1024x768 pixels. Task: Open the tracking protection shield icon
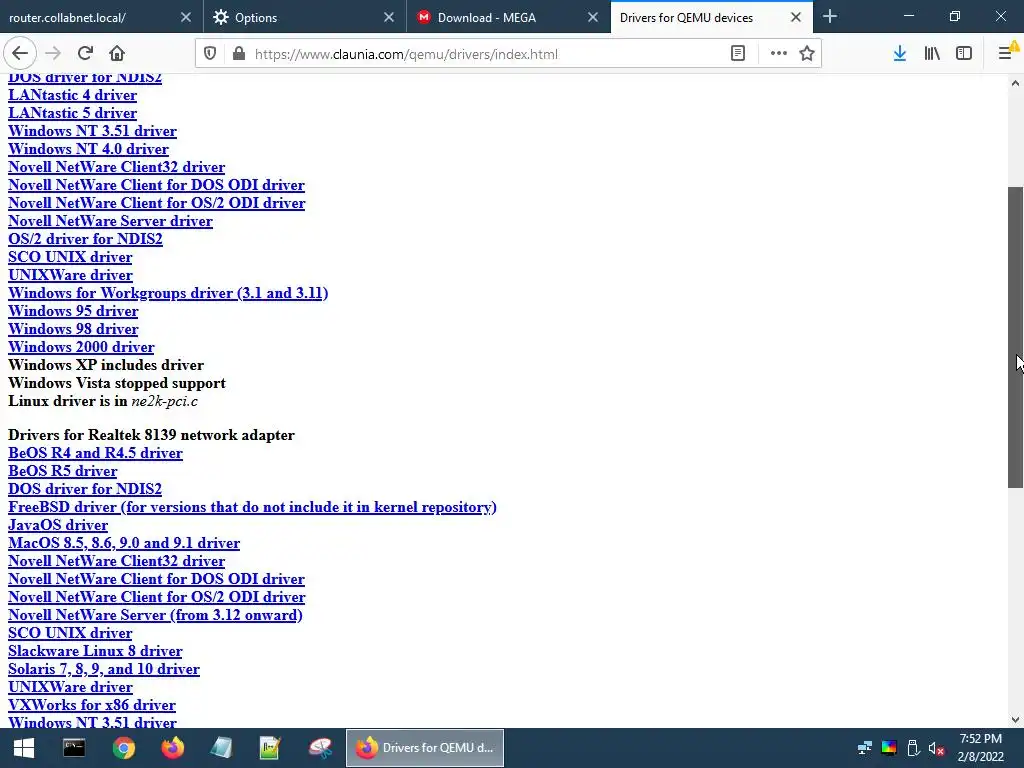pyautogui.click(x=210, y=54)
